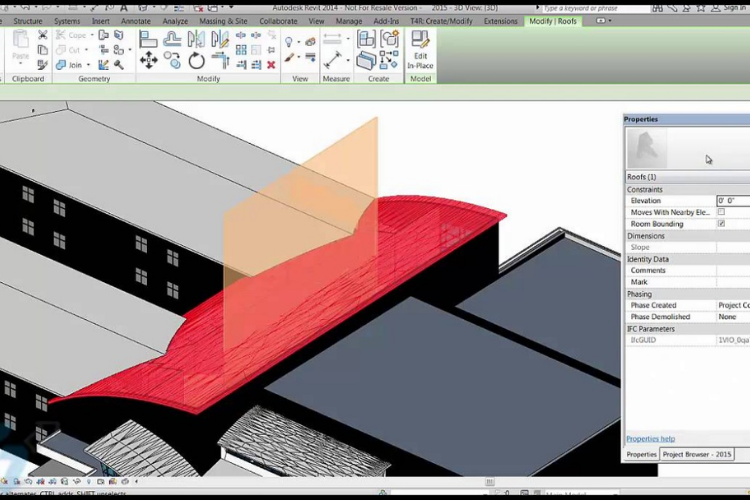Image resolution: width=750 pixels, height=500 pixels.
Task: Toggle Moves With Nearby Elements checkbox
Action: tap(721, 212)
